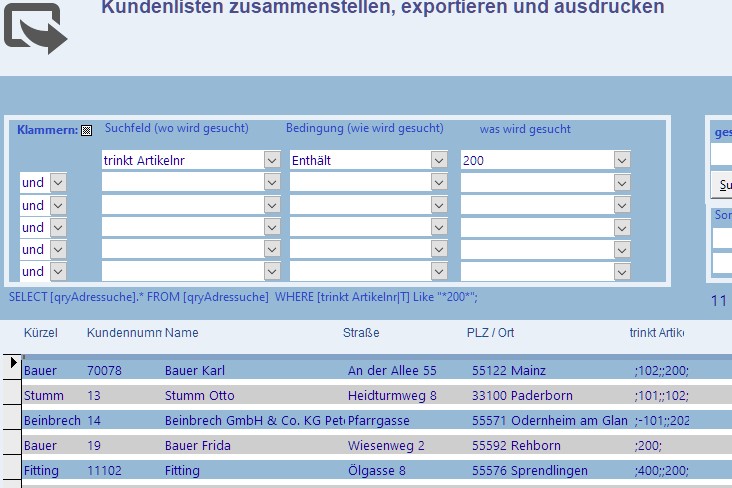Open dropdown of search value '200'
Viewport: 732px width, 488px height.
click(x=622, y=160)
